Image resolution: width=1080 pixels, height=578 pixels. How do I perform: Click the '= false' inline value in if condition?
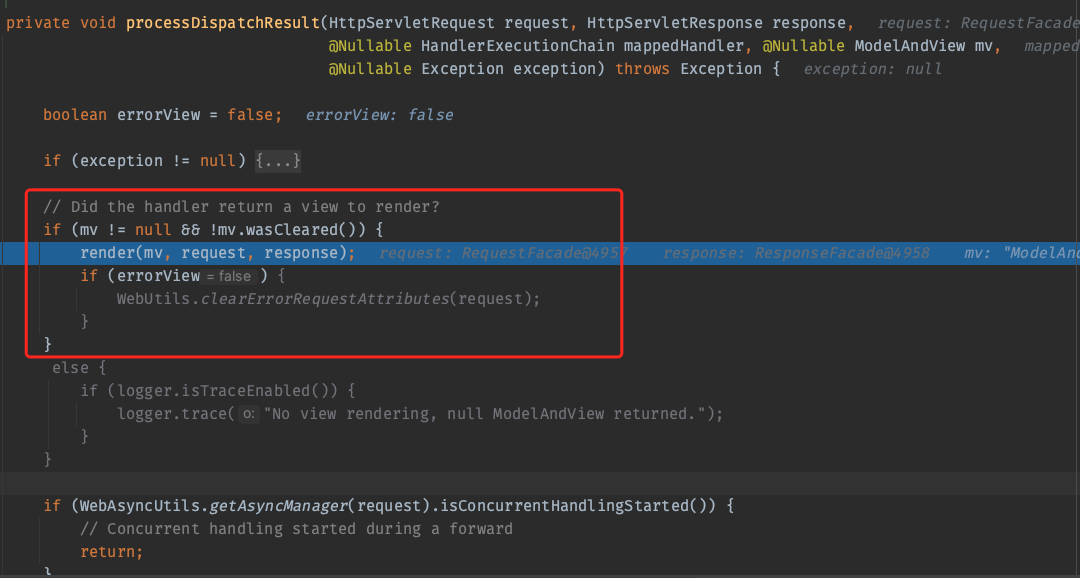(229, 276)
